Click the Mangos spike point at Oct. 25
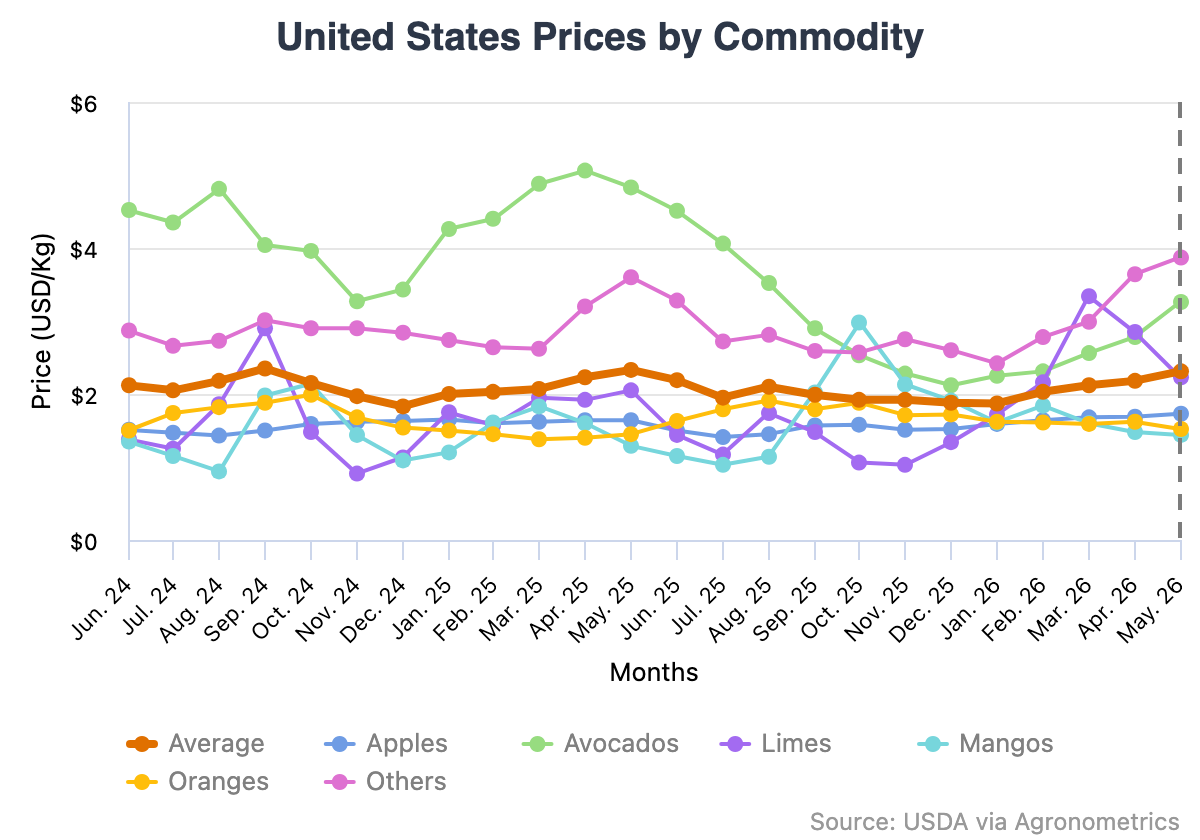Viewport: 1200px width, 840px height. [x=859, y=323]
